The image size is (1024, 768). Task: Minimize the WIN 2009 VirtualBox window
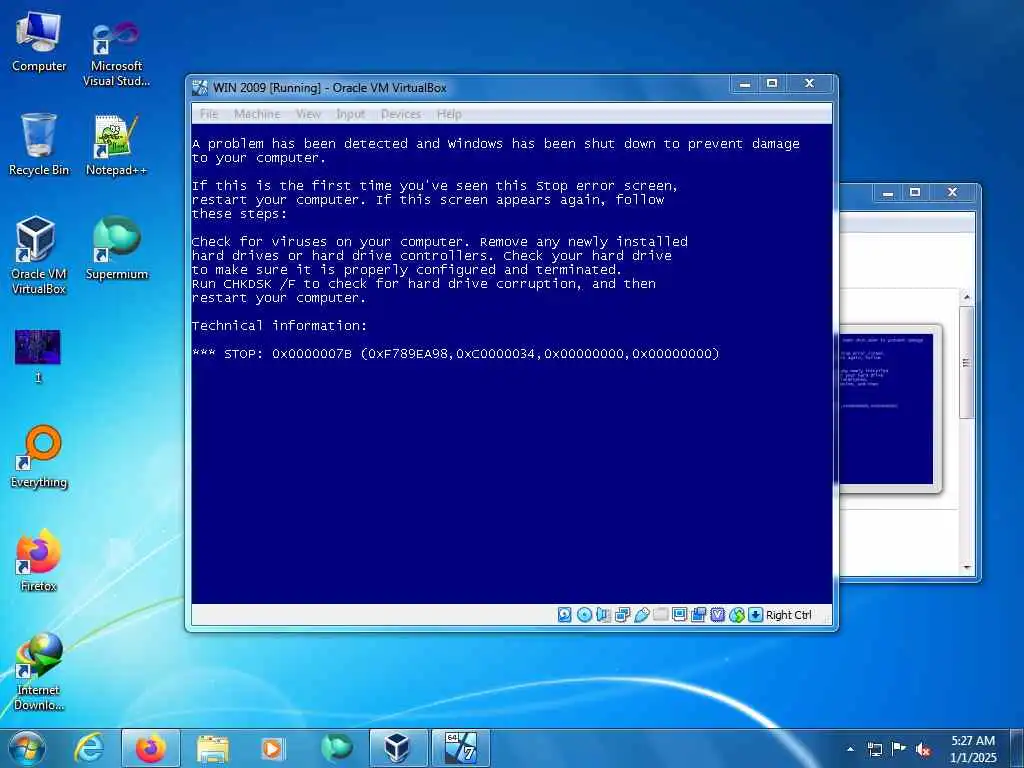[744, 84]
